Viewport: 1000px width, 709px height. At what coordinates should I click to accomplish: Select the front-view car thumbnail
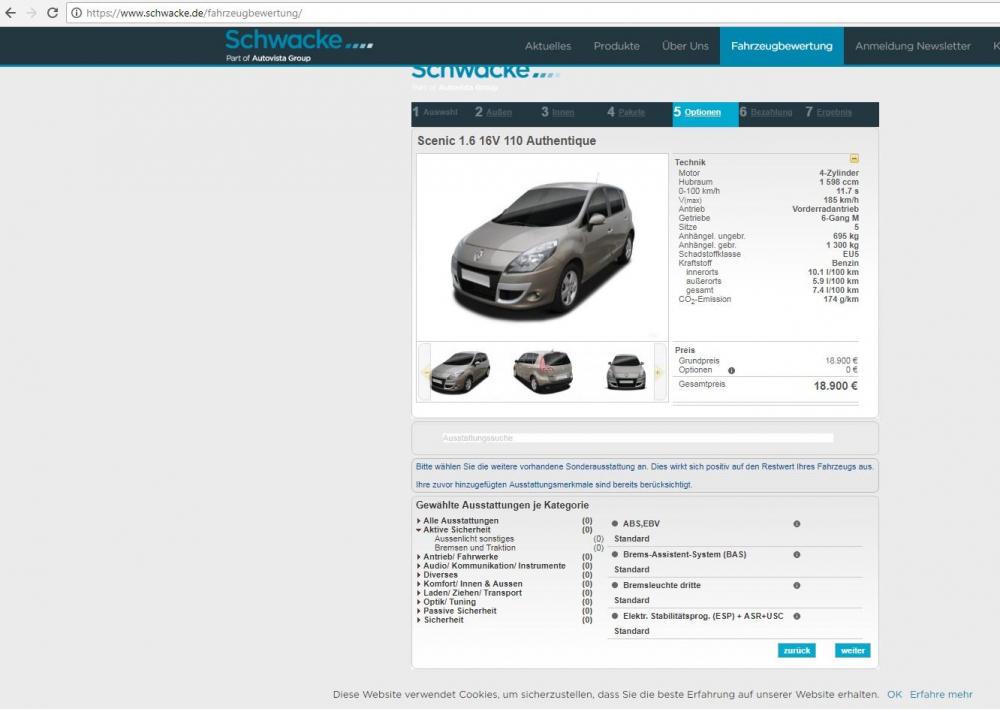point(626,372)
